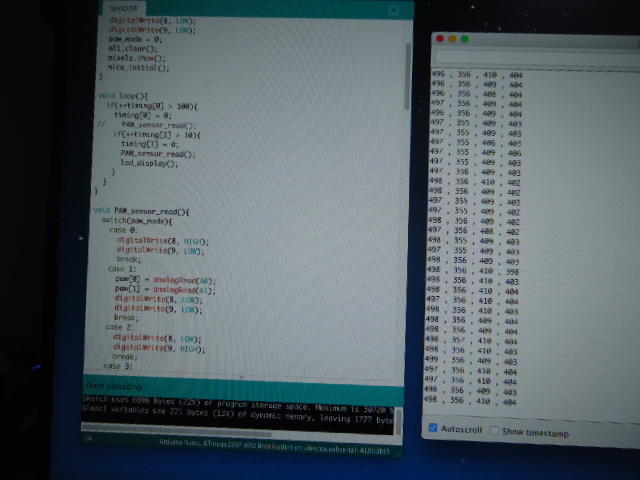The image size is (640, 480).
Task: Click the 'void loop(){' line
Action: click(123, 96)
